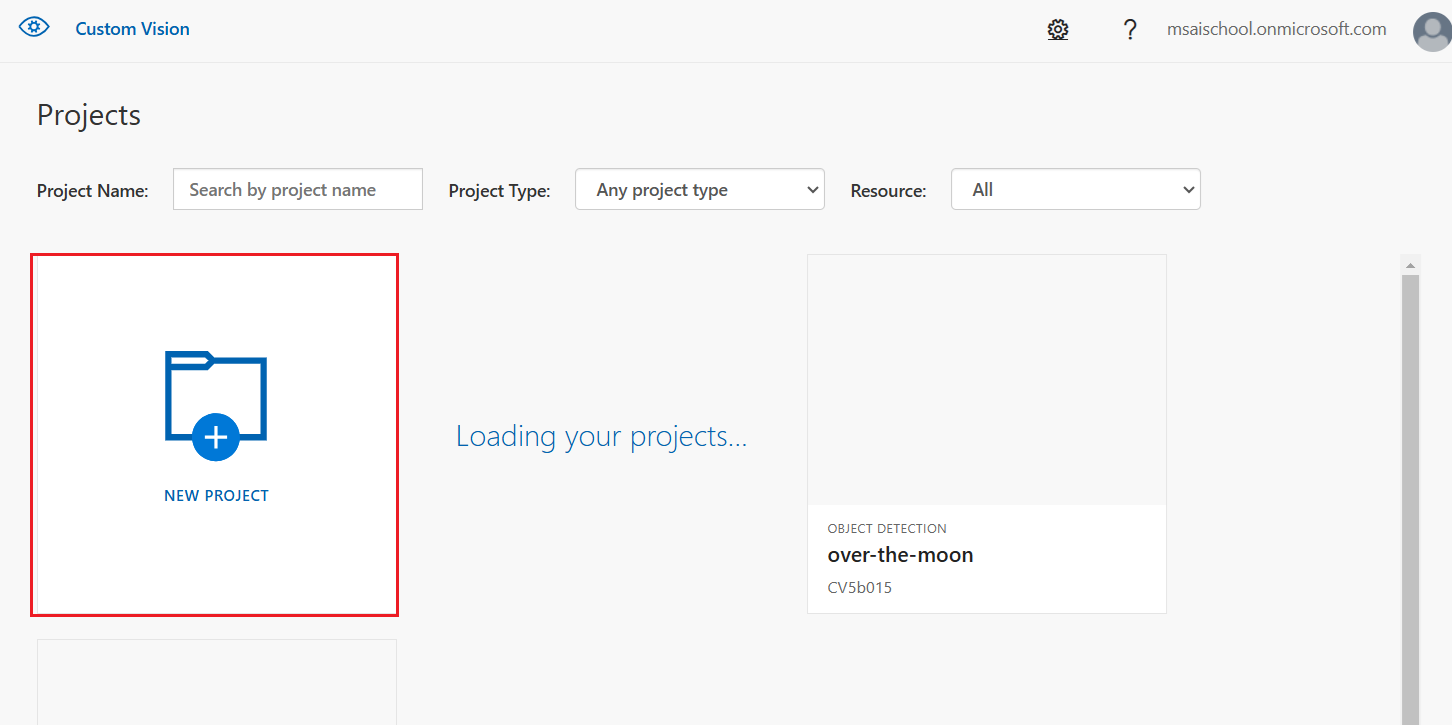Image resolution: width=1452 pixels, height=725 pixels.
Task: Click the over-the-moon project title
Action: point(900,555)
